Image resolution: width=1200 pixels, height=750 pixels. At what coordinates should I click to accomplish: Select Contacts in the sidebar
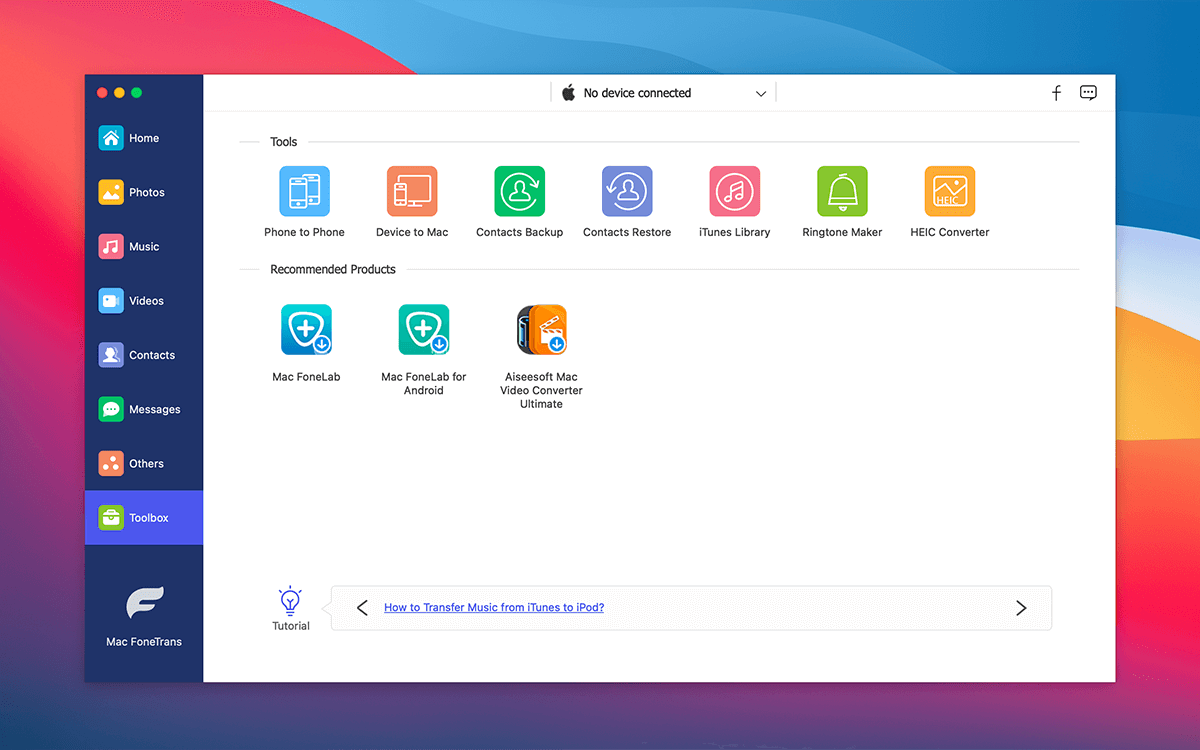(144, 355)
